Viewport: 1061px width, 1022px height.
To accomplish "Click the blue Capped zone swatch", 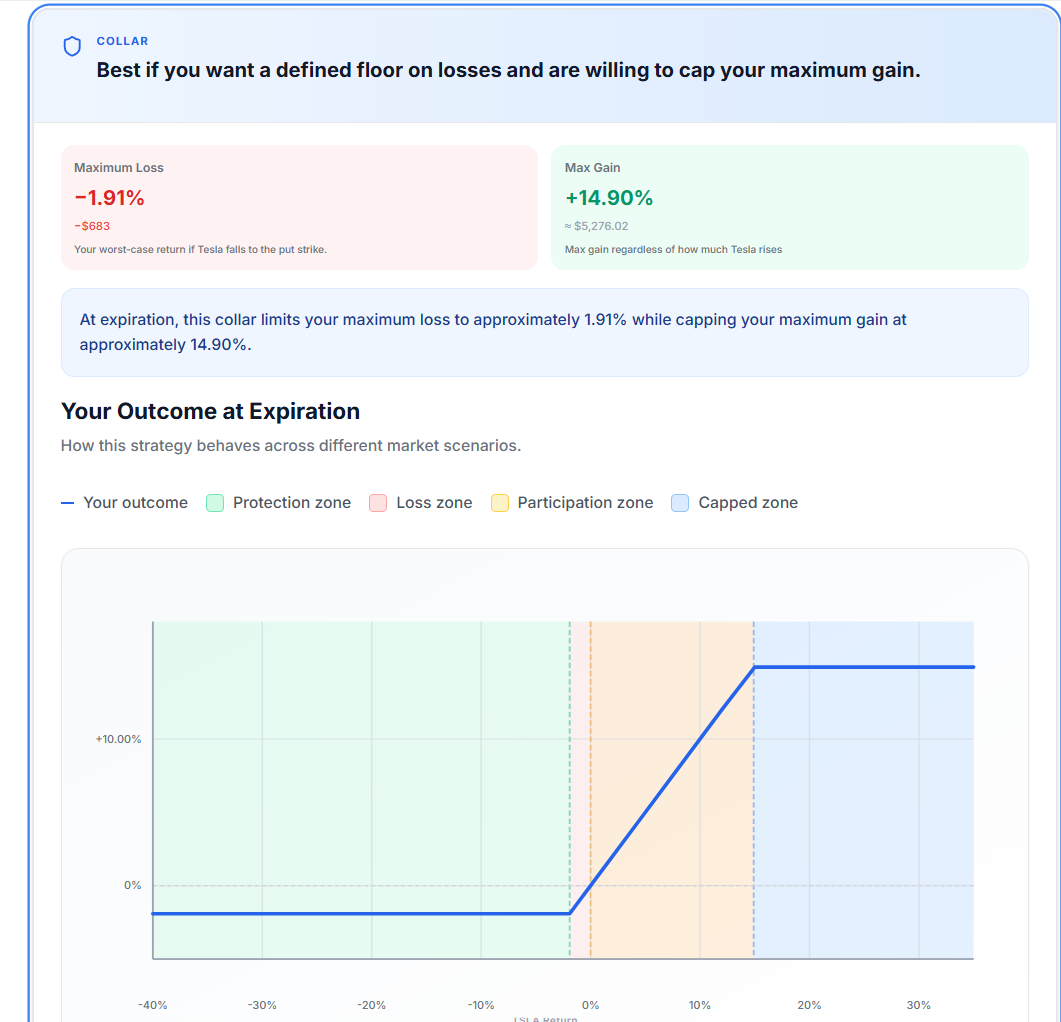I will click(x=680, y=503).
